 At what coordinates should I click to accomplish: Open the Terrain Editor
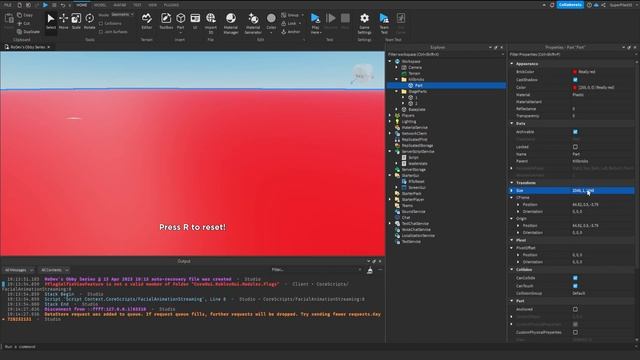[147, 21]
